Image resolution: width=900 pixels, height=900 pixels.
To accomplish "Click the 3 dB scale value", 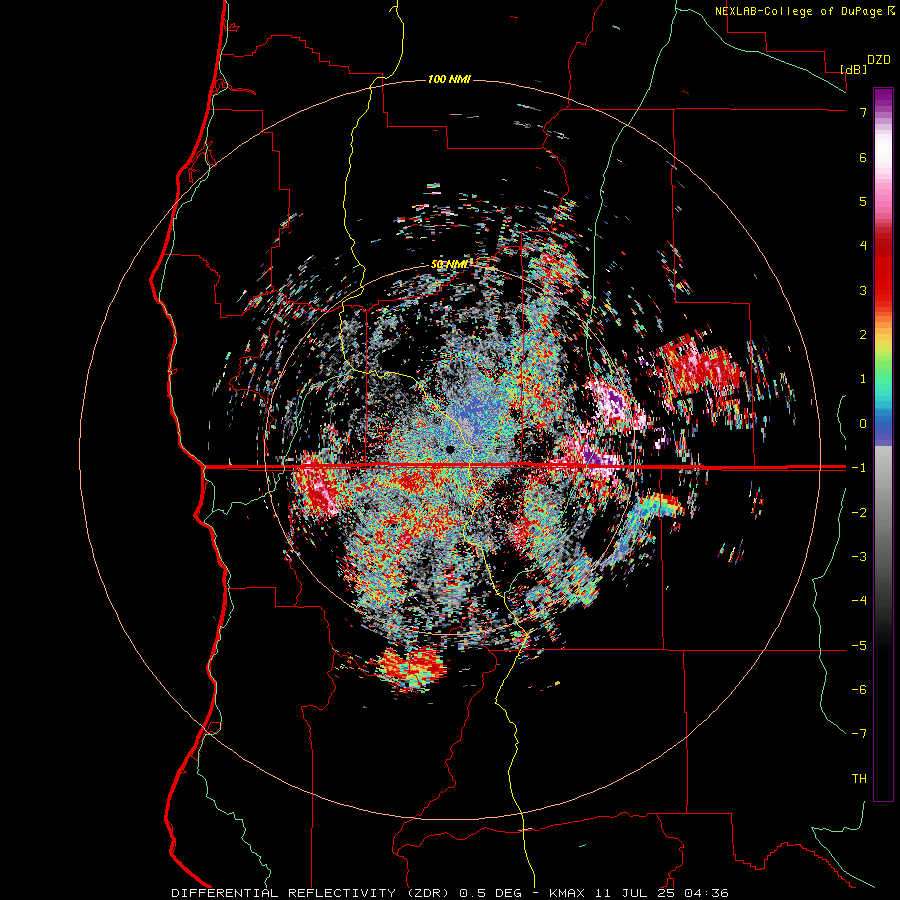I will click(862, 290).
